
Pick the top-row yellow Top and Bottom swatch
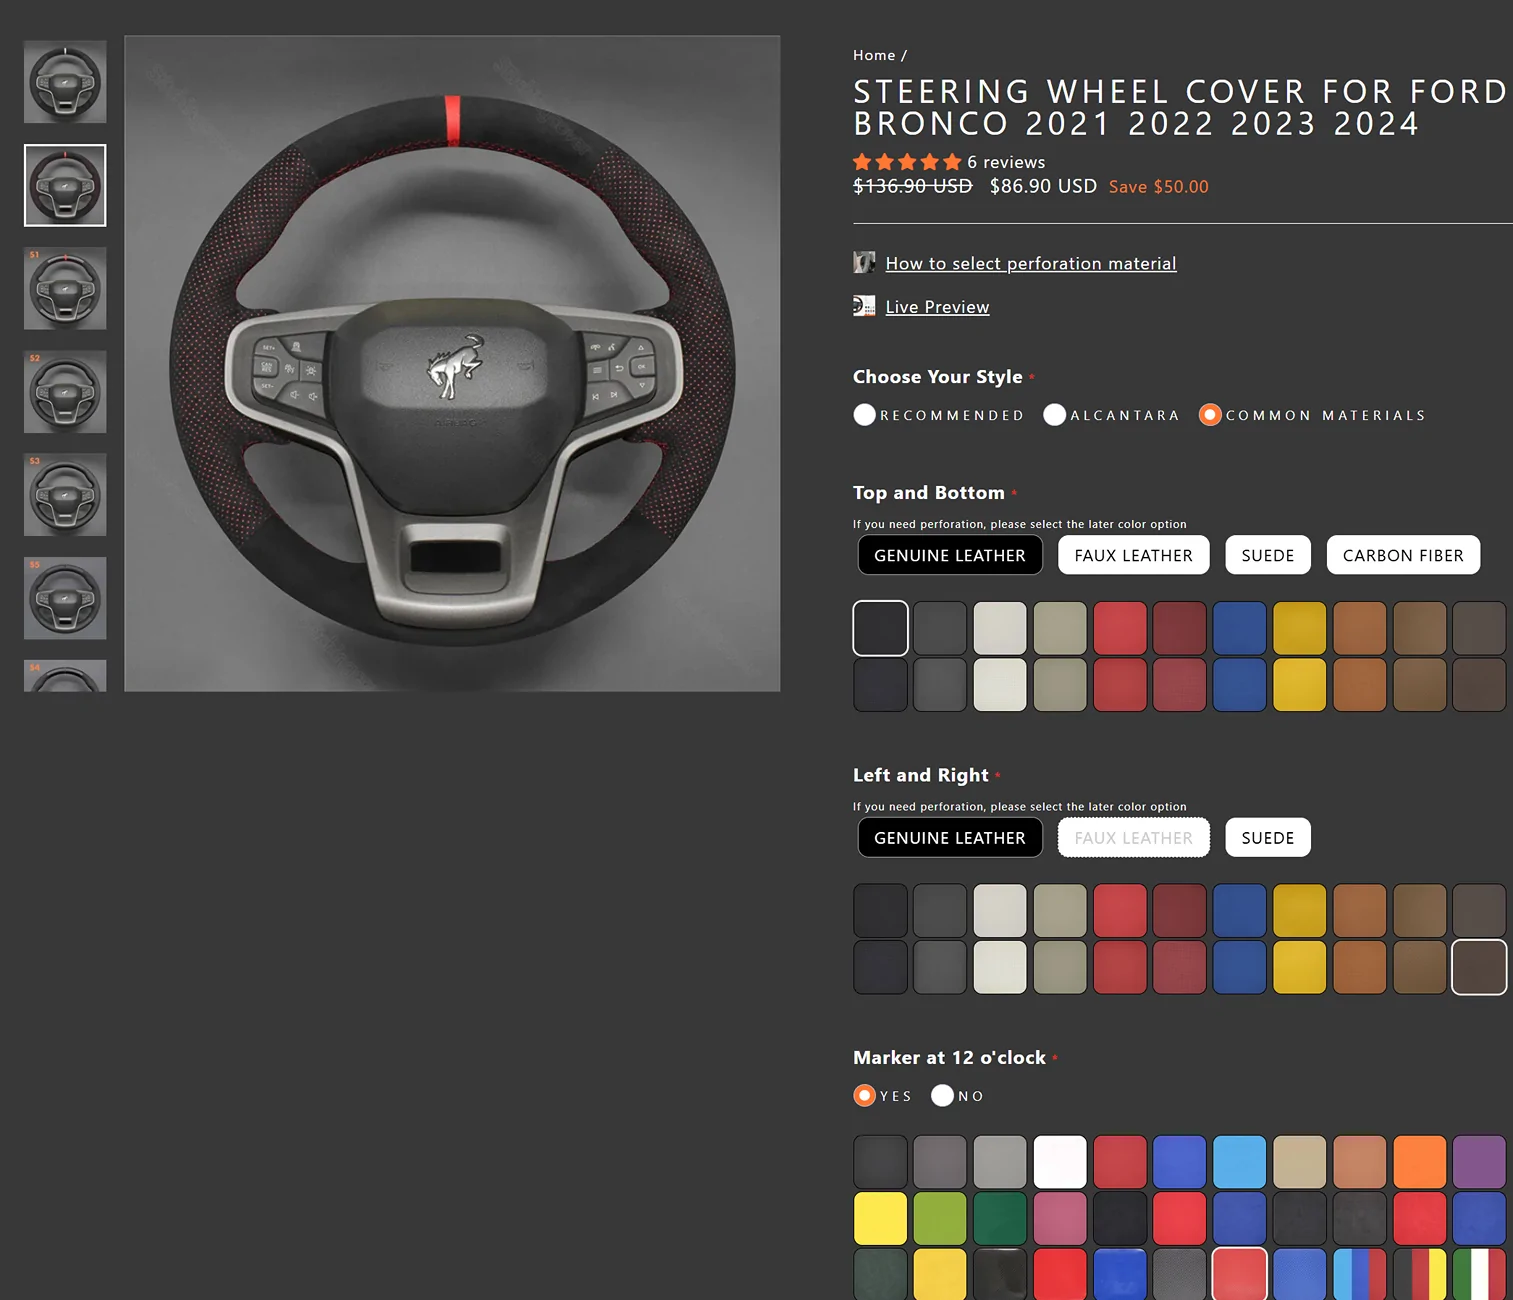1300,628
